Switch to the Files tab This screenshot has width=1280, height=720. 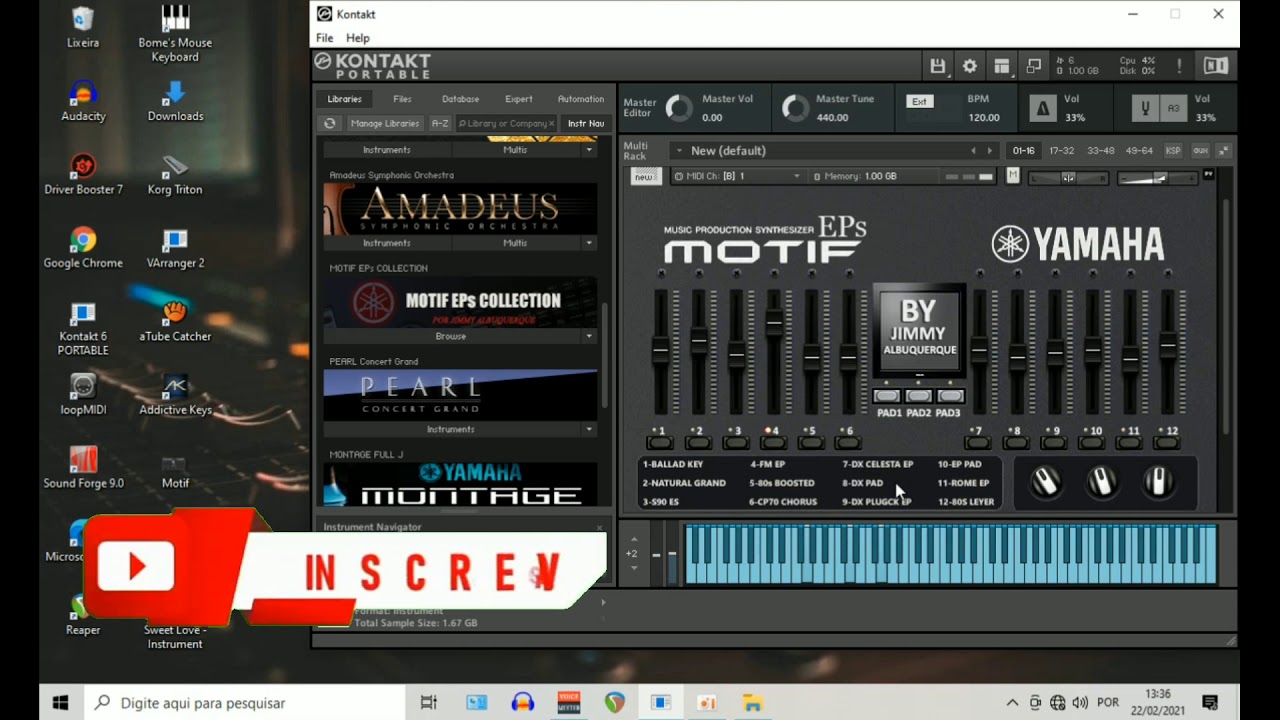[x=402, y=99]
